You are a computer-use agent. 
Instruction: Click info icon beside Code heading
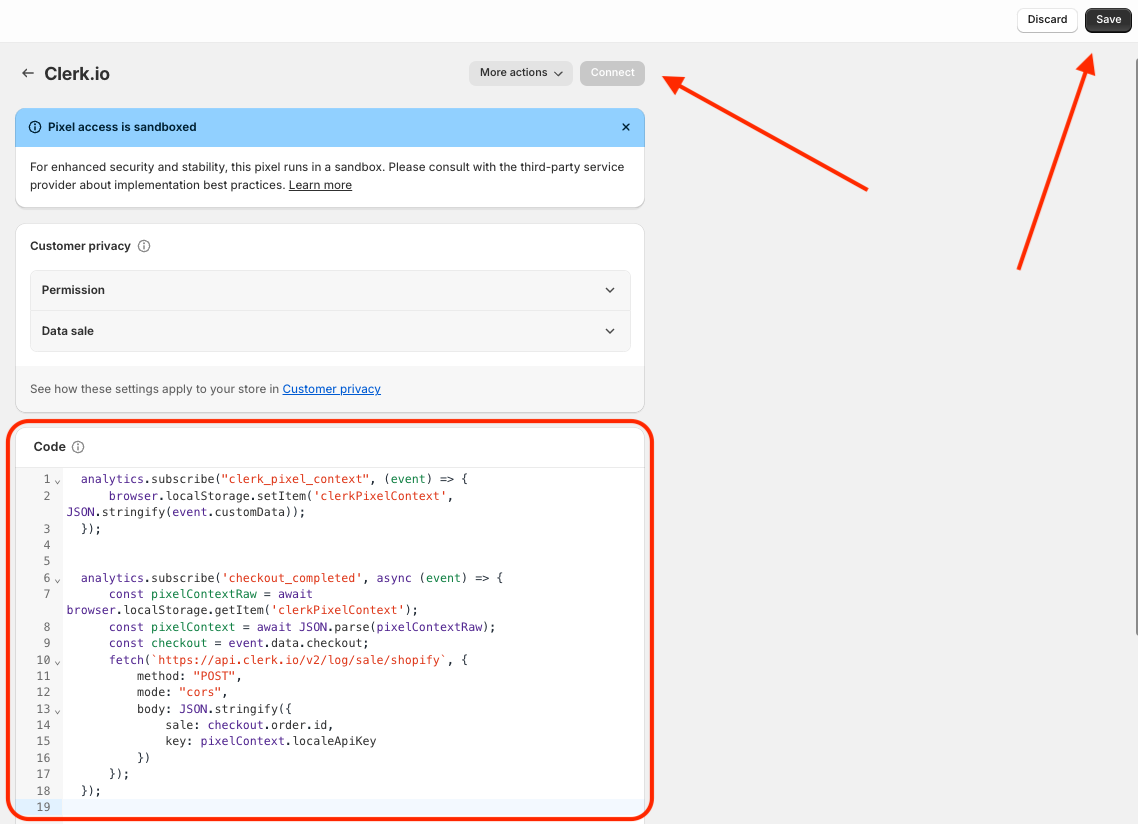tap(78, 447)
